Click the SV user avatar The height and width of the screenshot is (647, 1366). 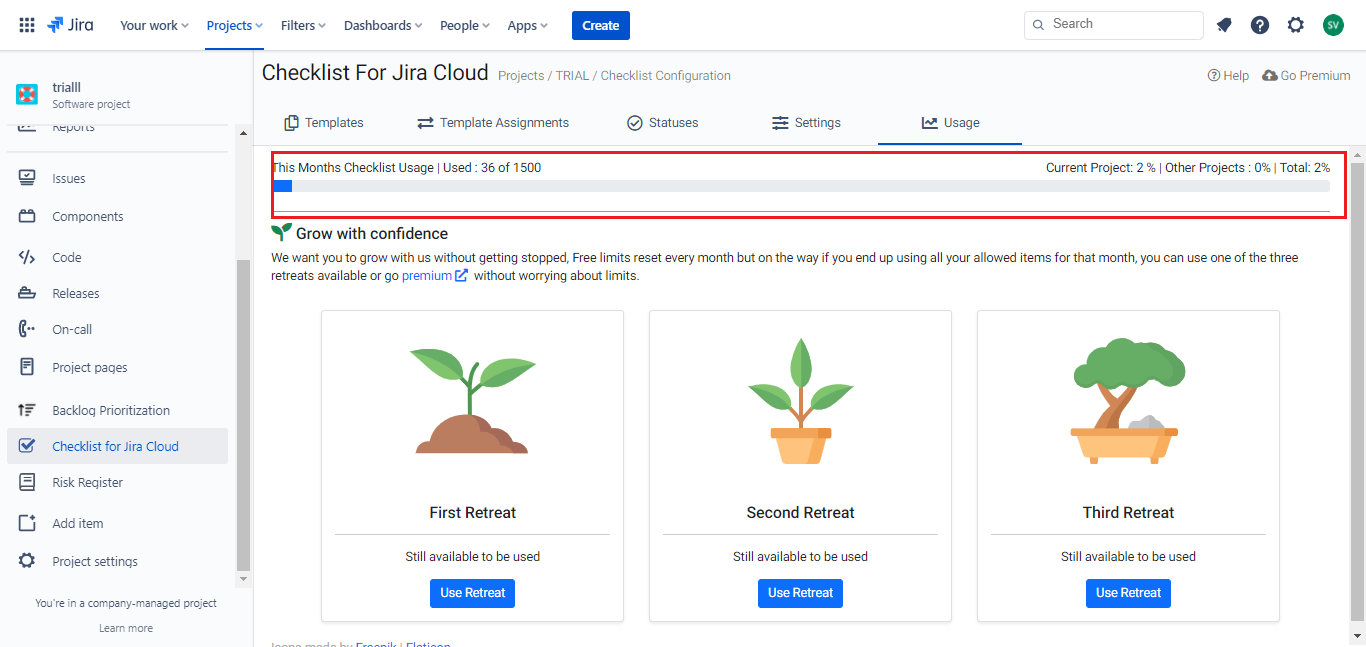pos(1333,25)
